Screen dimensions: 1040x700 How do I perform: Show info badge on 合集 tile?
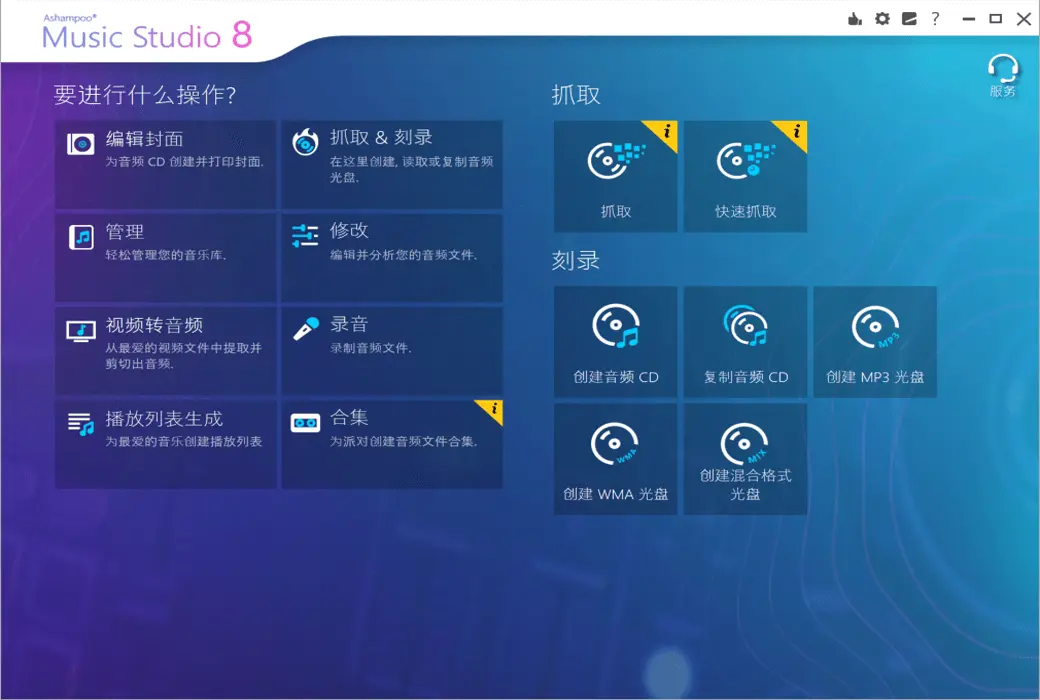493,409
